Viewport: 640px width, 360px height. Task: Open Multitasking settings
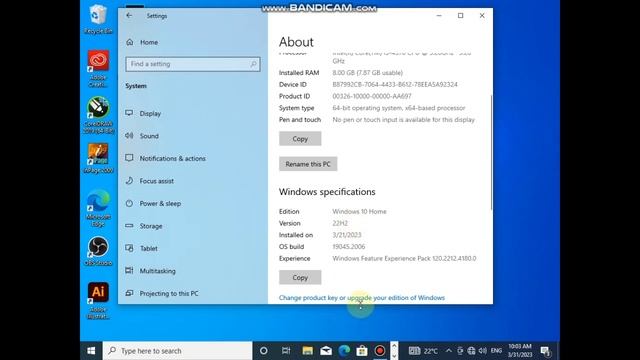tap(158, 271)
